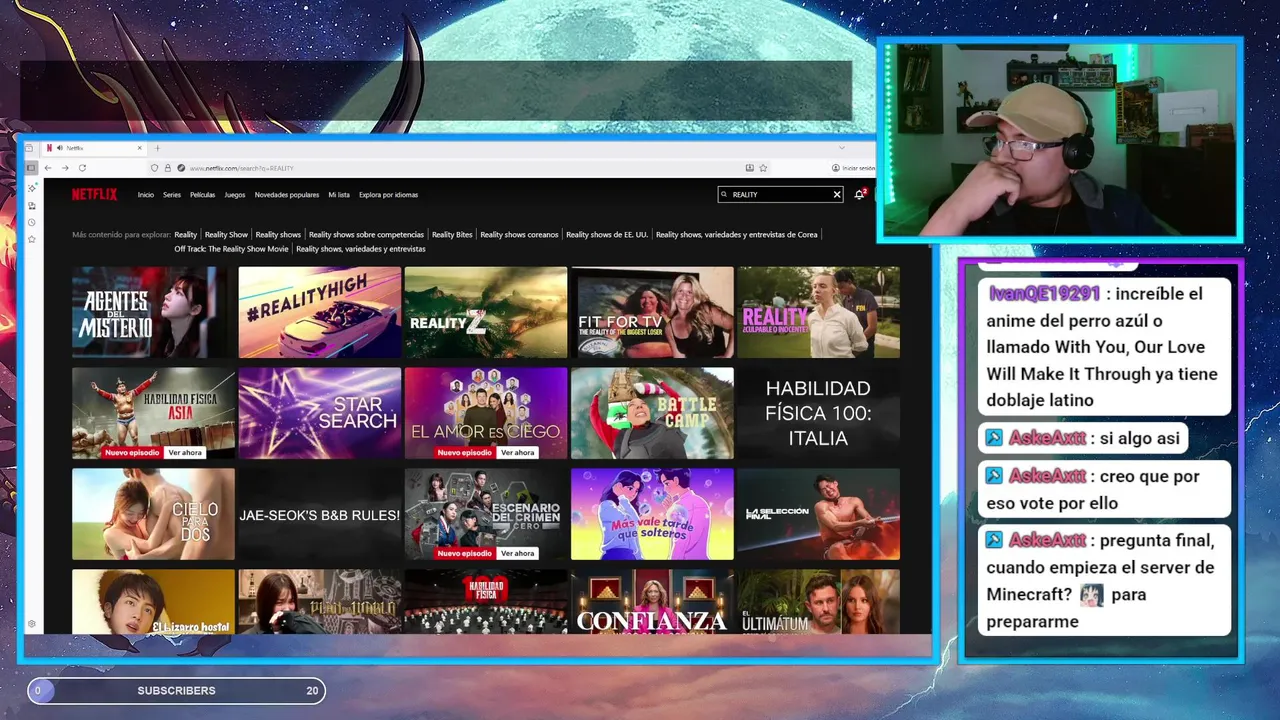Open the Juegos menu item
The height and width of the screenshot is (720, 1280).
235,195
